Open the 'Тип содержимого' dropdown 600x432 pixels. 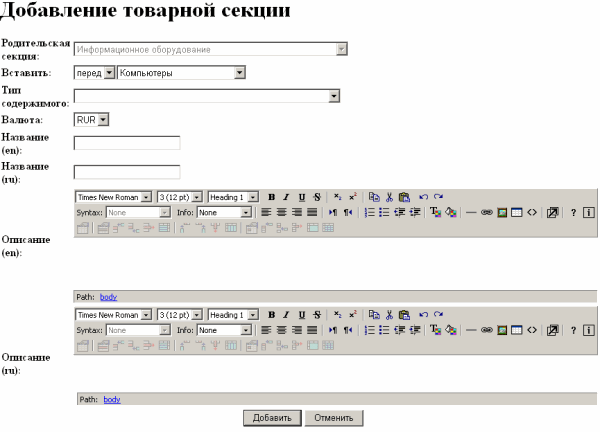point(334,96)
